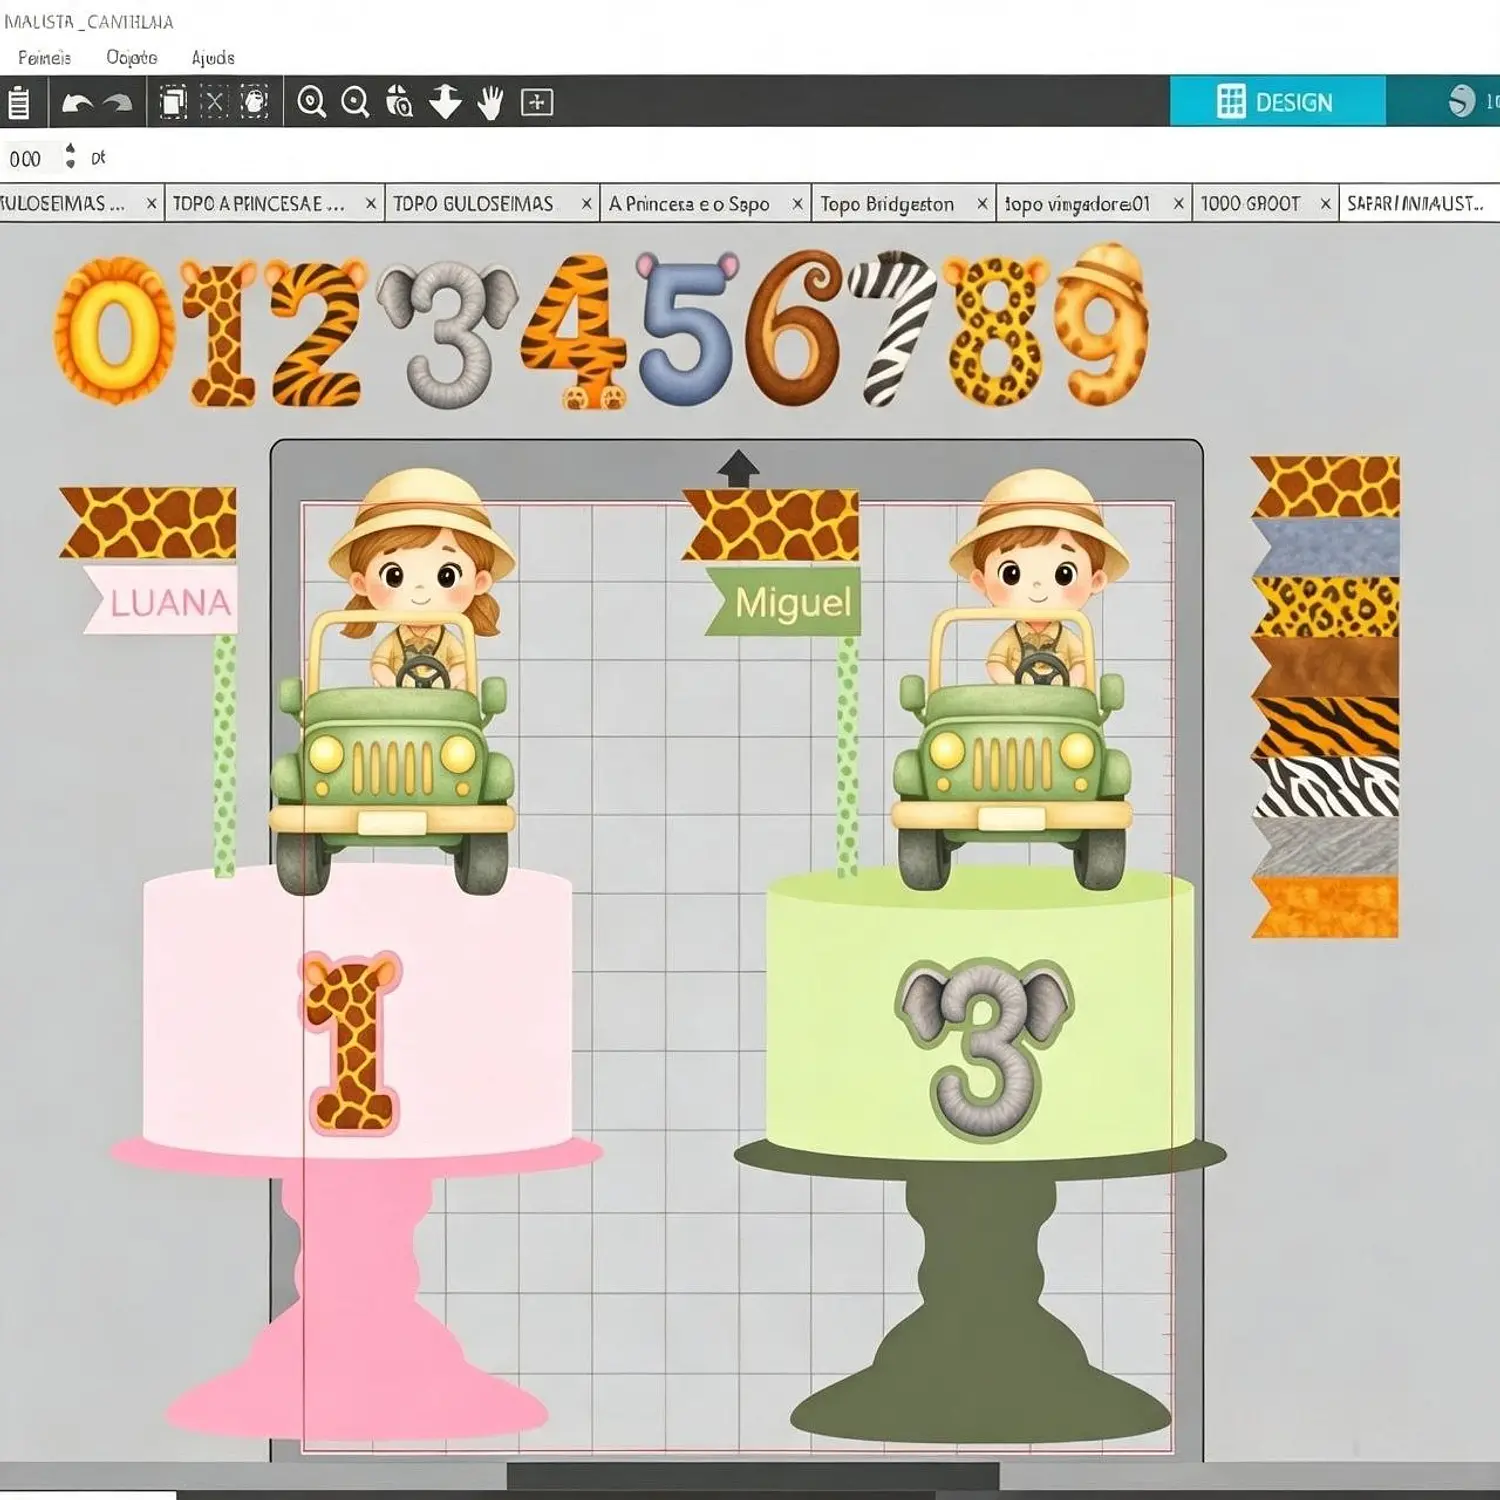Redo the undone action
This screenshot has height=1500, width=1500.
click(118, 102)
